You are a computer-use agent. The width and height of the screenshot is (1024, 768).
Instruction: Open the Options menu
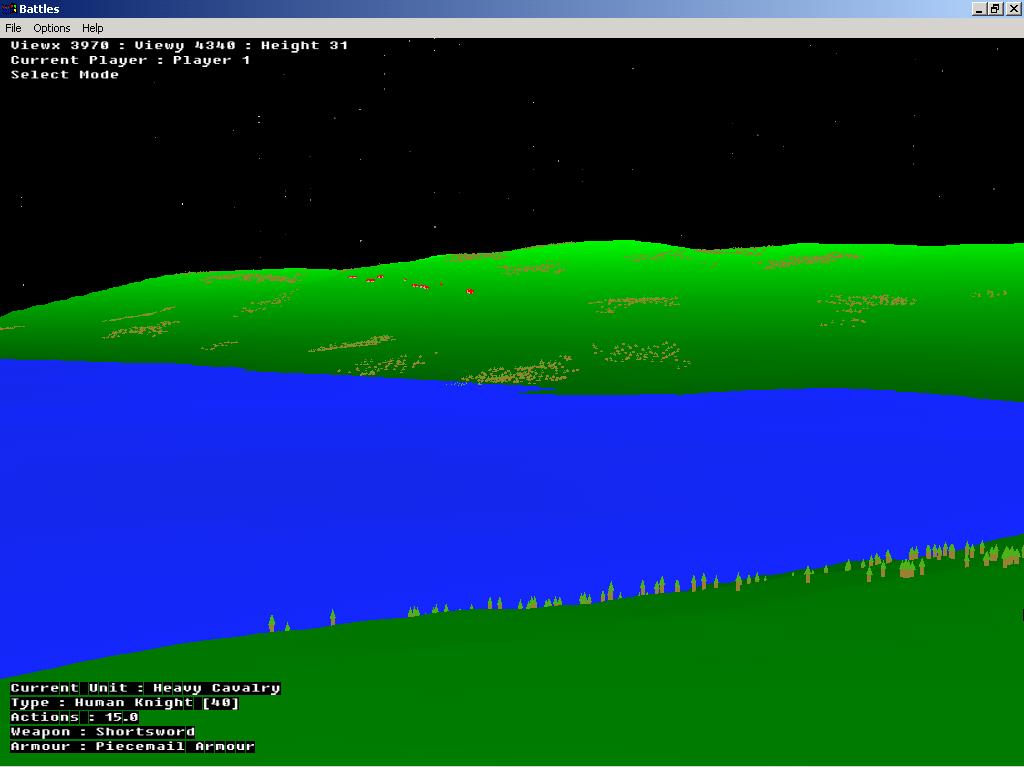52,28
